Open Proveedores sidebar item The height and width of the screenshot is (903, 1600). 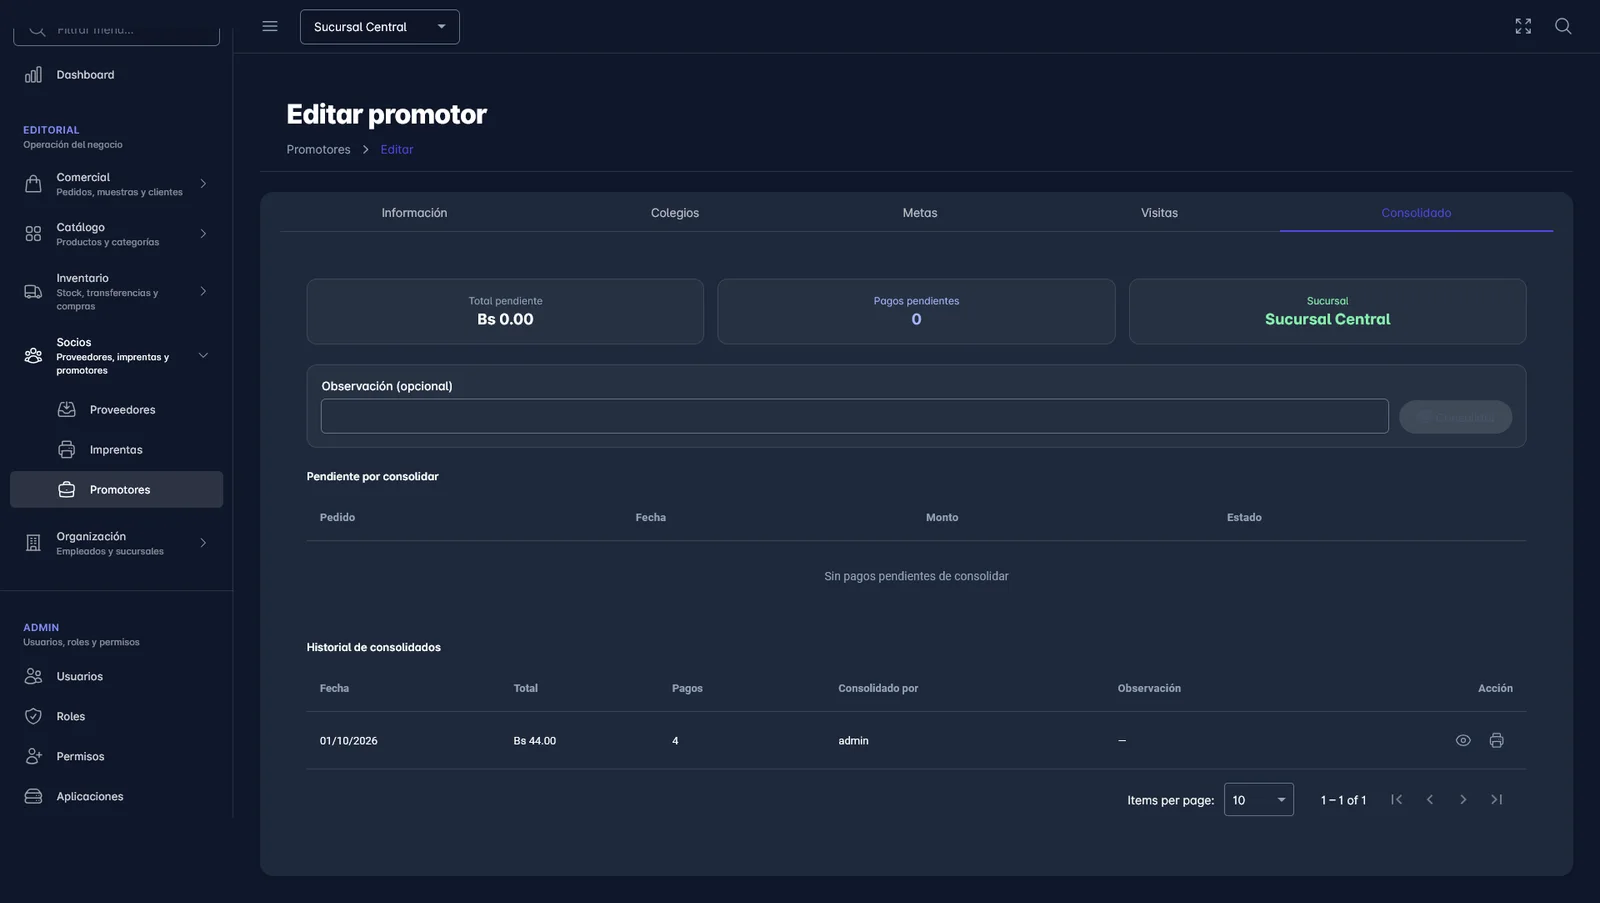(116, 410)
